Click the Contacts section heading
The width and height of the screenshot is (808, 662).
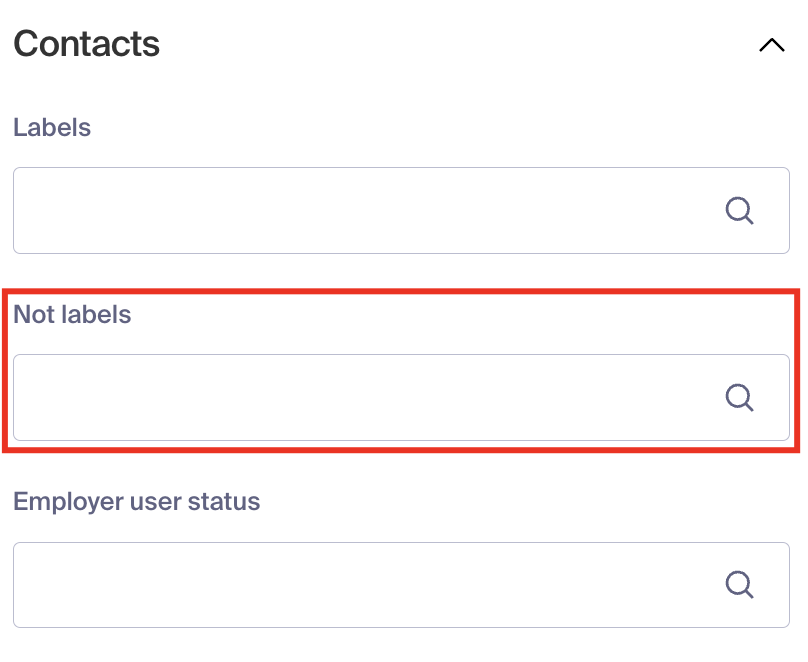tap(87, 44)
